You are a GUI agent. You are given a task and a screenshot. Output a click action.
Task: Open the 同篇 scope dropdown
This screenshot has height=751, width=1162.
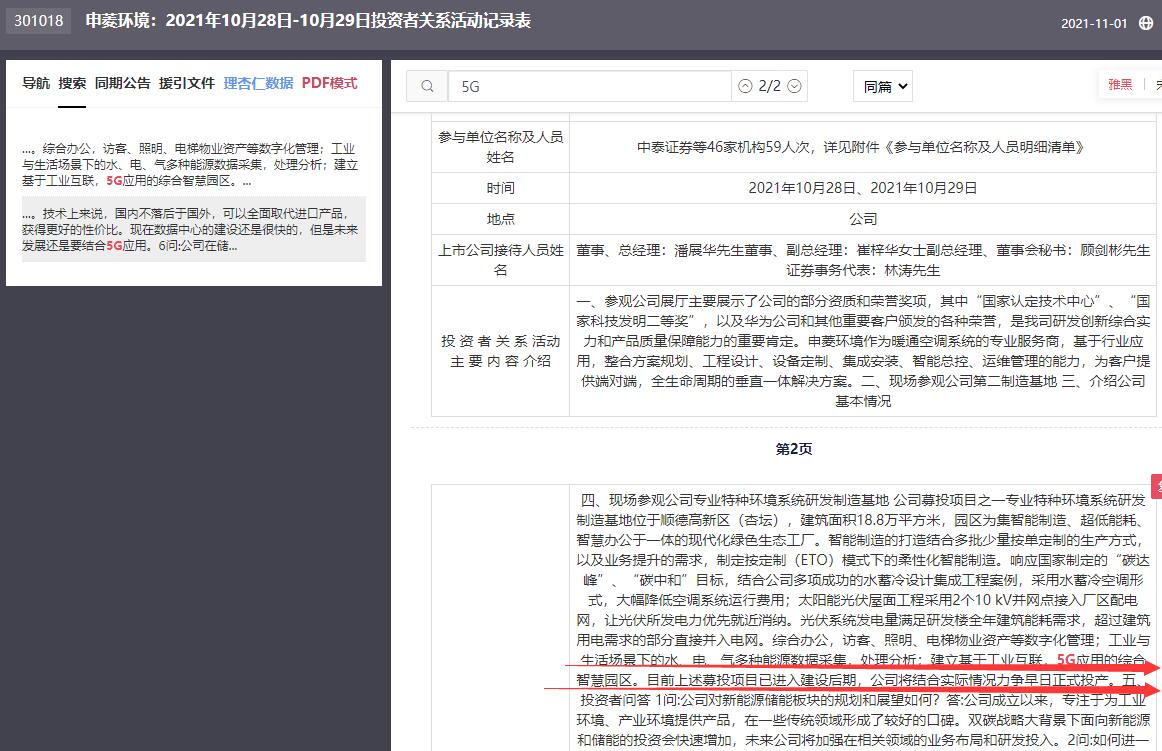882,87
